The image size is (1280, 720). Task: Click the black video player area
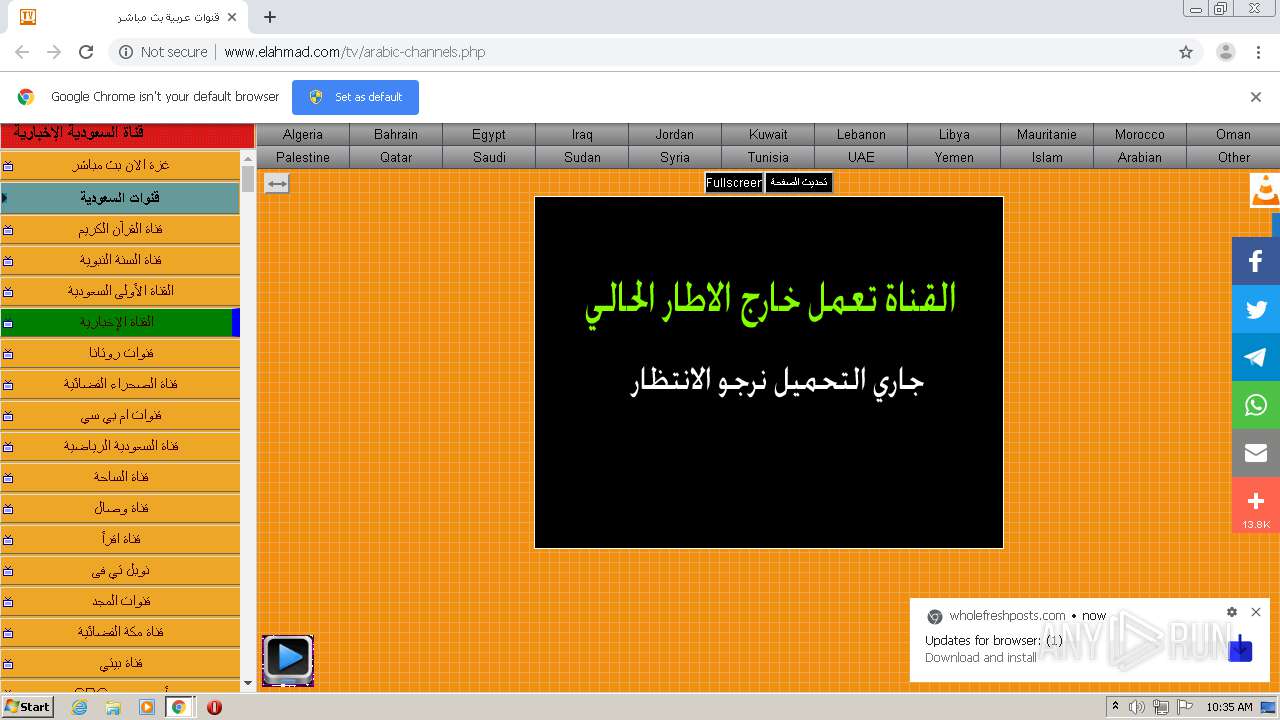[x=769, y=373]
